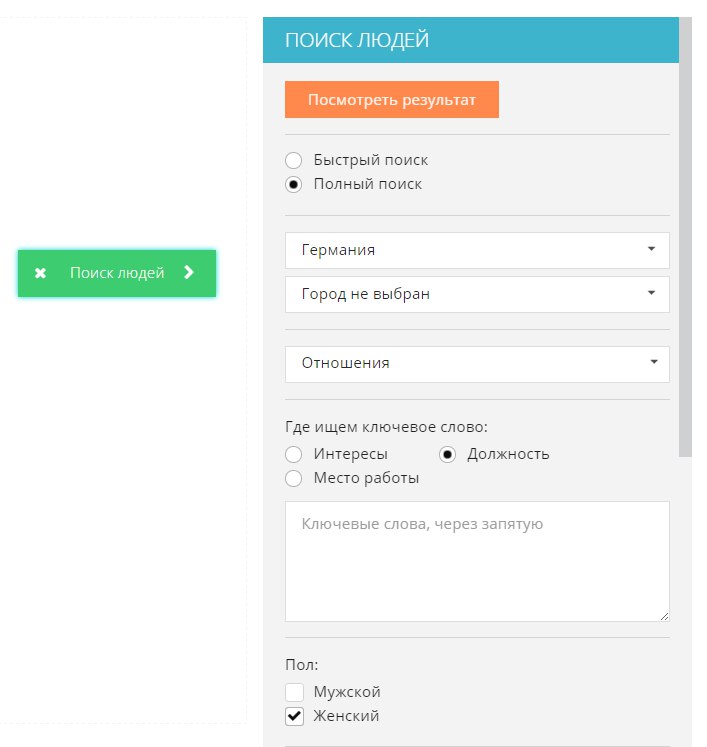The image size is (707, 747).
Task: Click into the Ключевые слова text area
Action: (x=477, y=561)
